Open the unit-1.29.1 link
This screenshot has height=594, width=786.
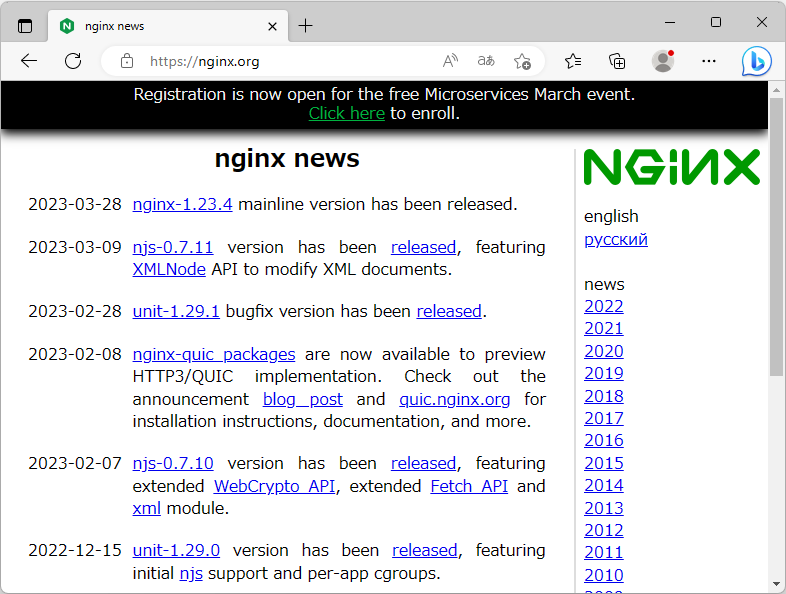coord(176,311)
